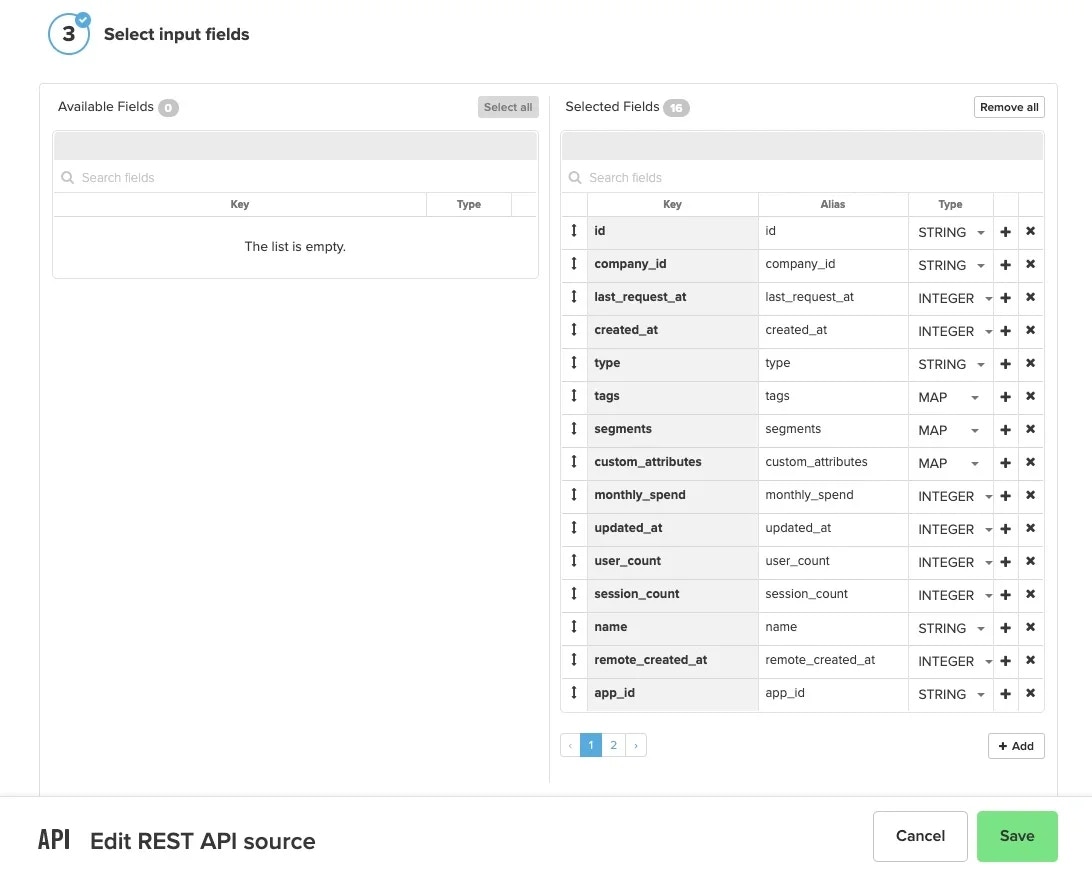The width and height of the screenshot is (1092, 872).
Task: Remove the session_count field
Action: click(x=1030, y=595)
